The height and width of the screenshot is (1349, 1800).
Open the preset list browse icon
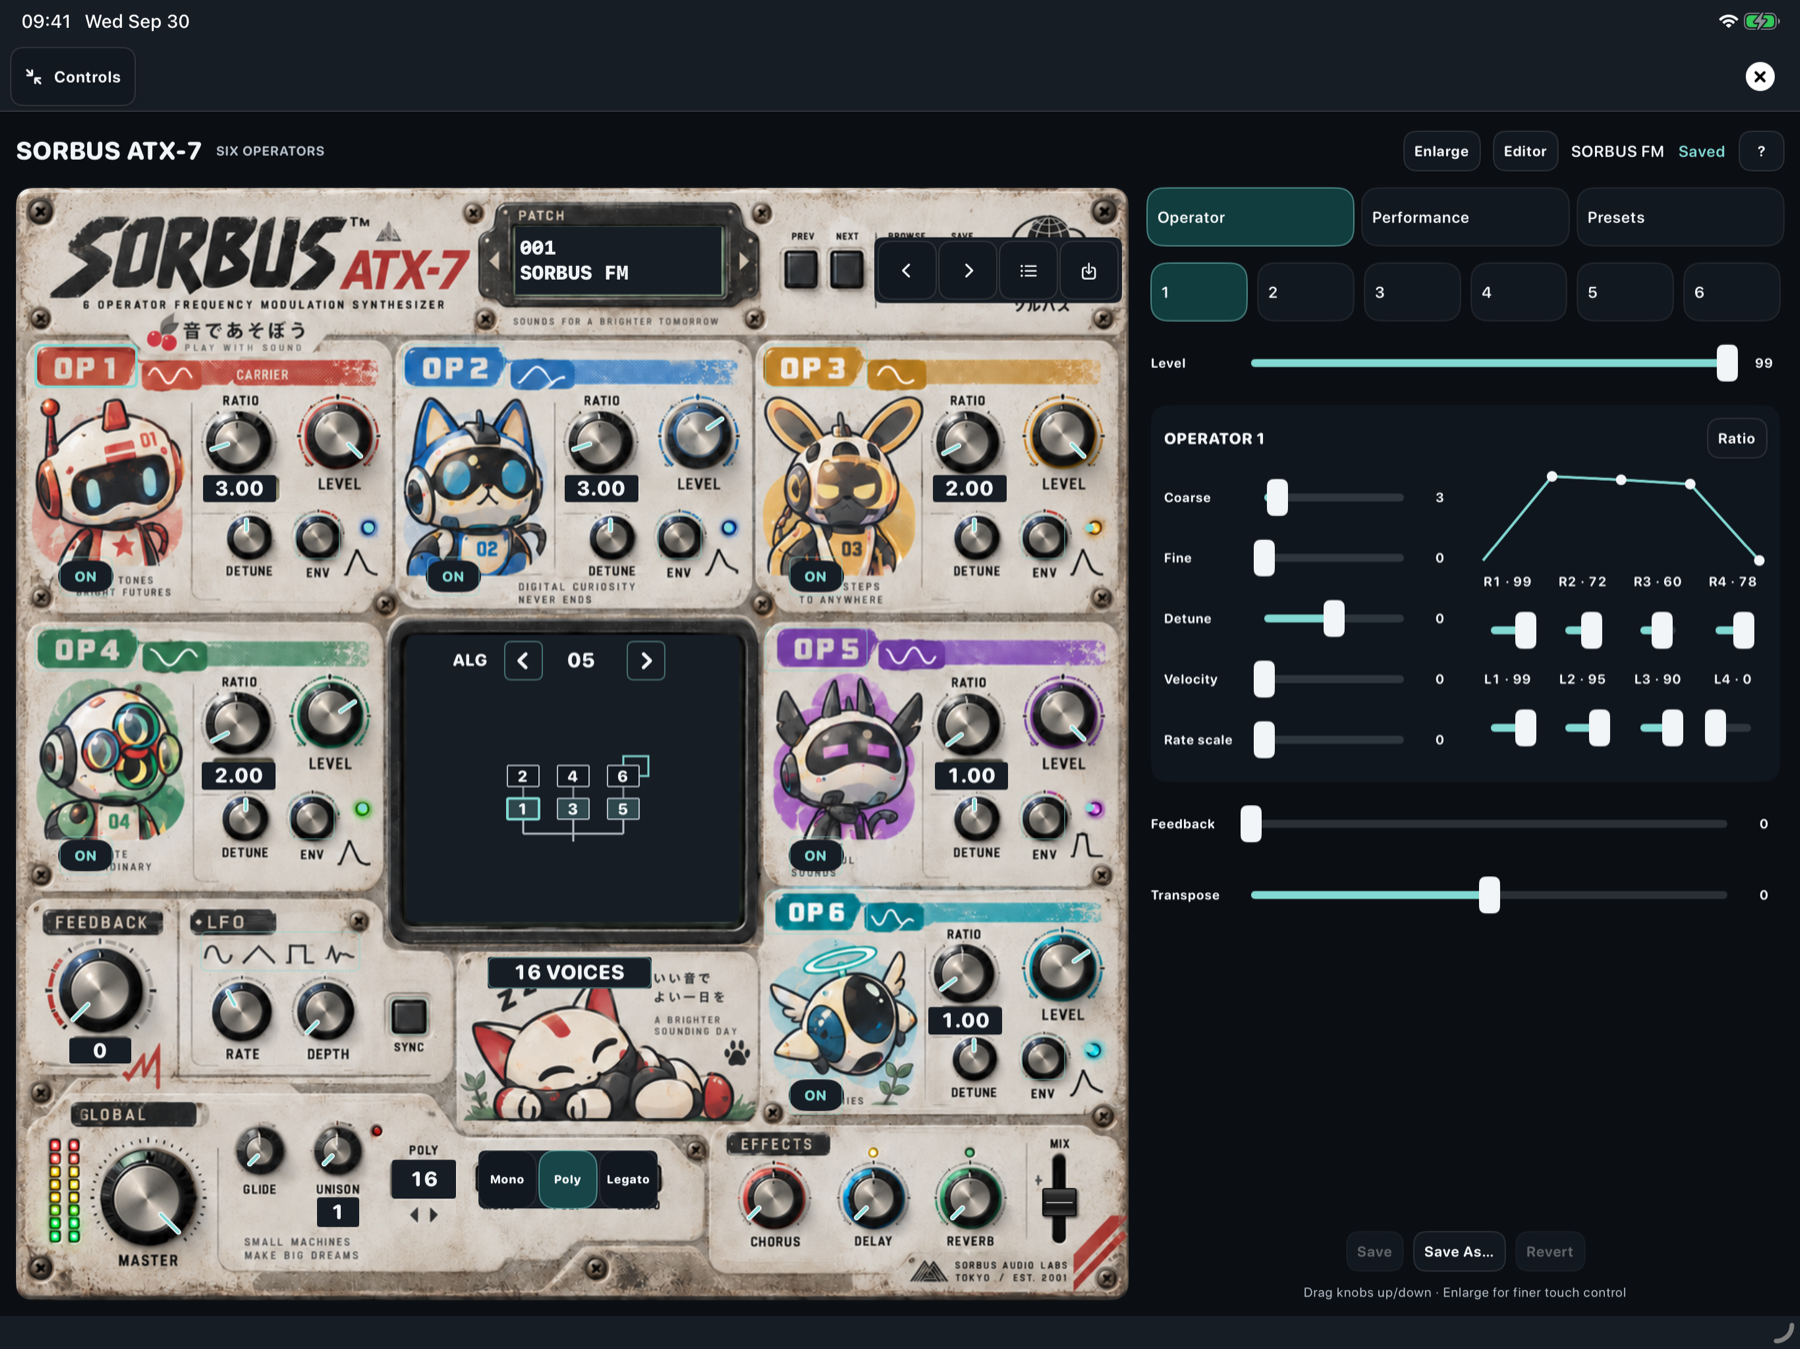(x=1028, y=271)
